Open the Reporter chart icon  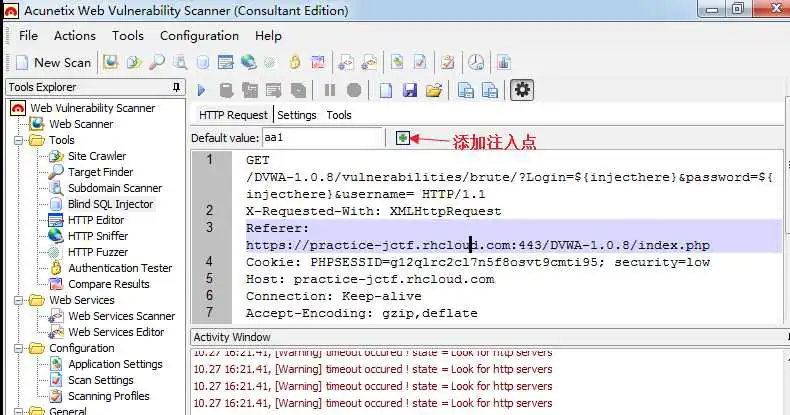point(503,62)
